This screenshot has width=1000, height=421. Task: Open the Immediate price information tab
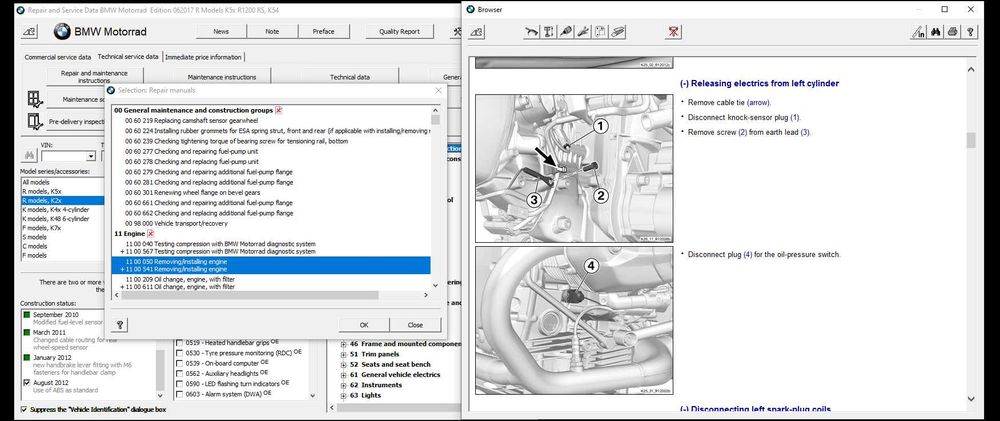coord(203,57)
